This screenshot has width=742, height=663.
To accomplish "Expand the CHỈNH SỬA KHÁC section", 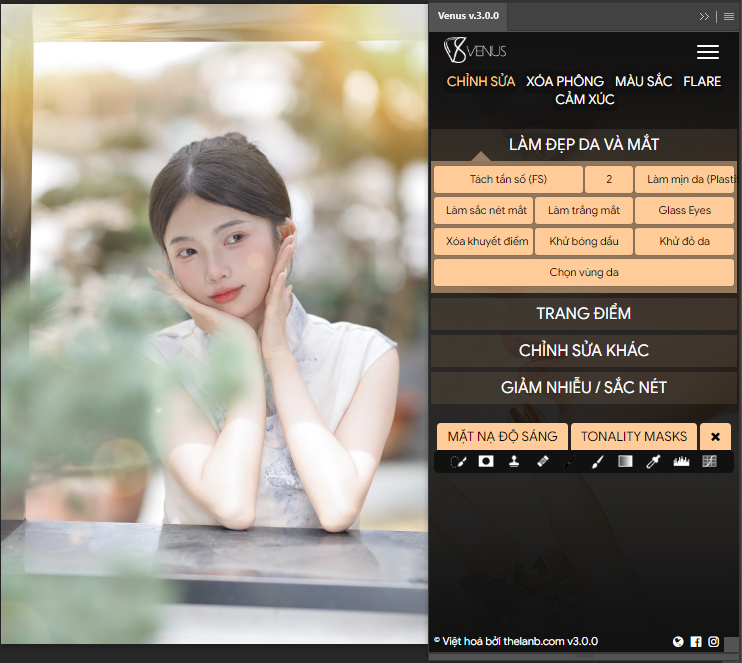I will point(583,350).
